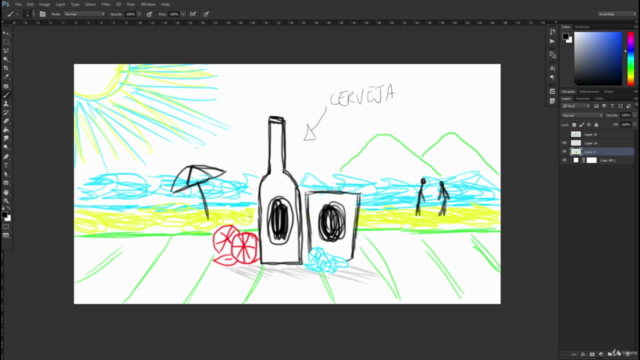
Task: Select the Layer 14 thumbnail
Action: 576,143
